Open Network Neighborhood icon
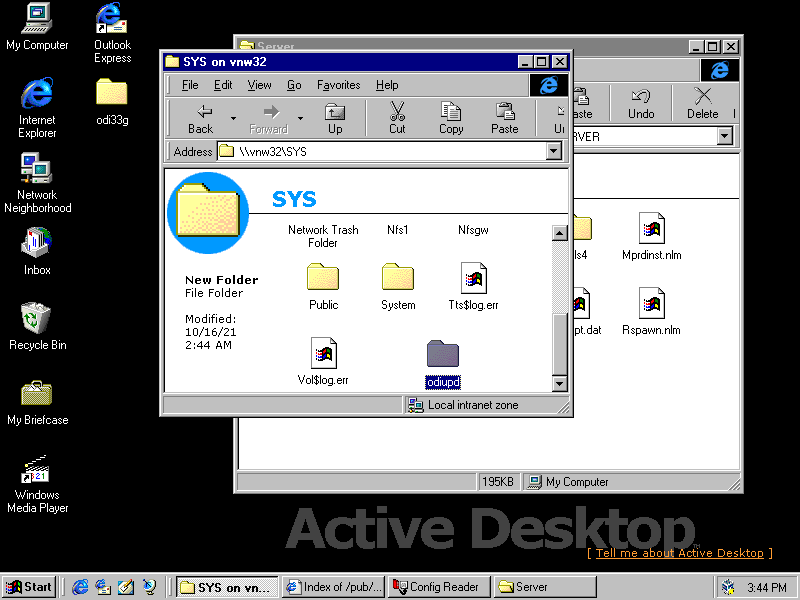The width and height of the screenshot is (800, 600). click(x=37, y=183)
